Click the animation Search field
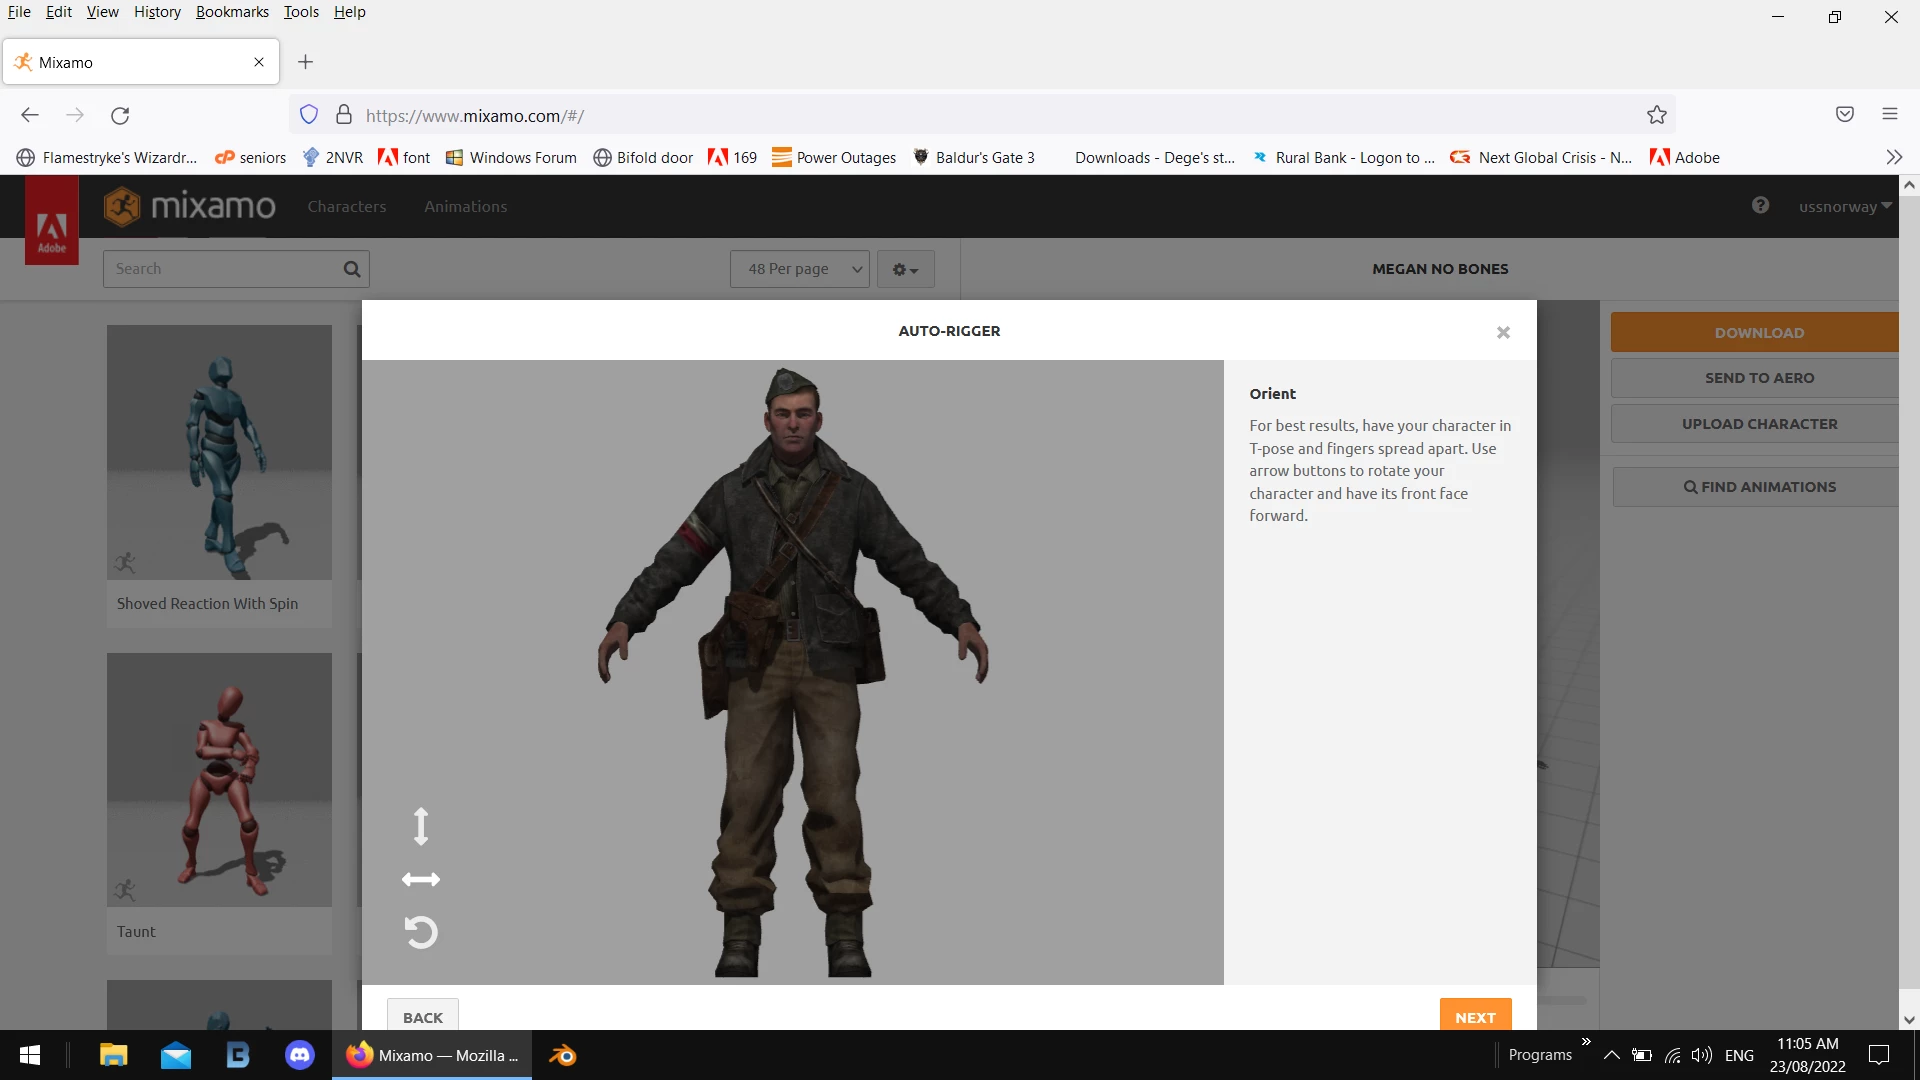 pos(225,269)
